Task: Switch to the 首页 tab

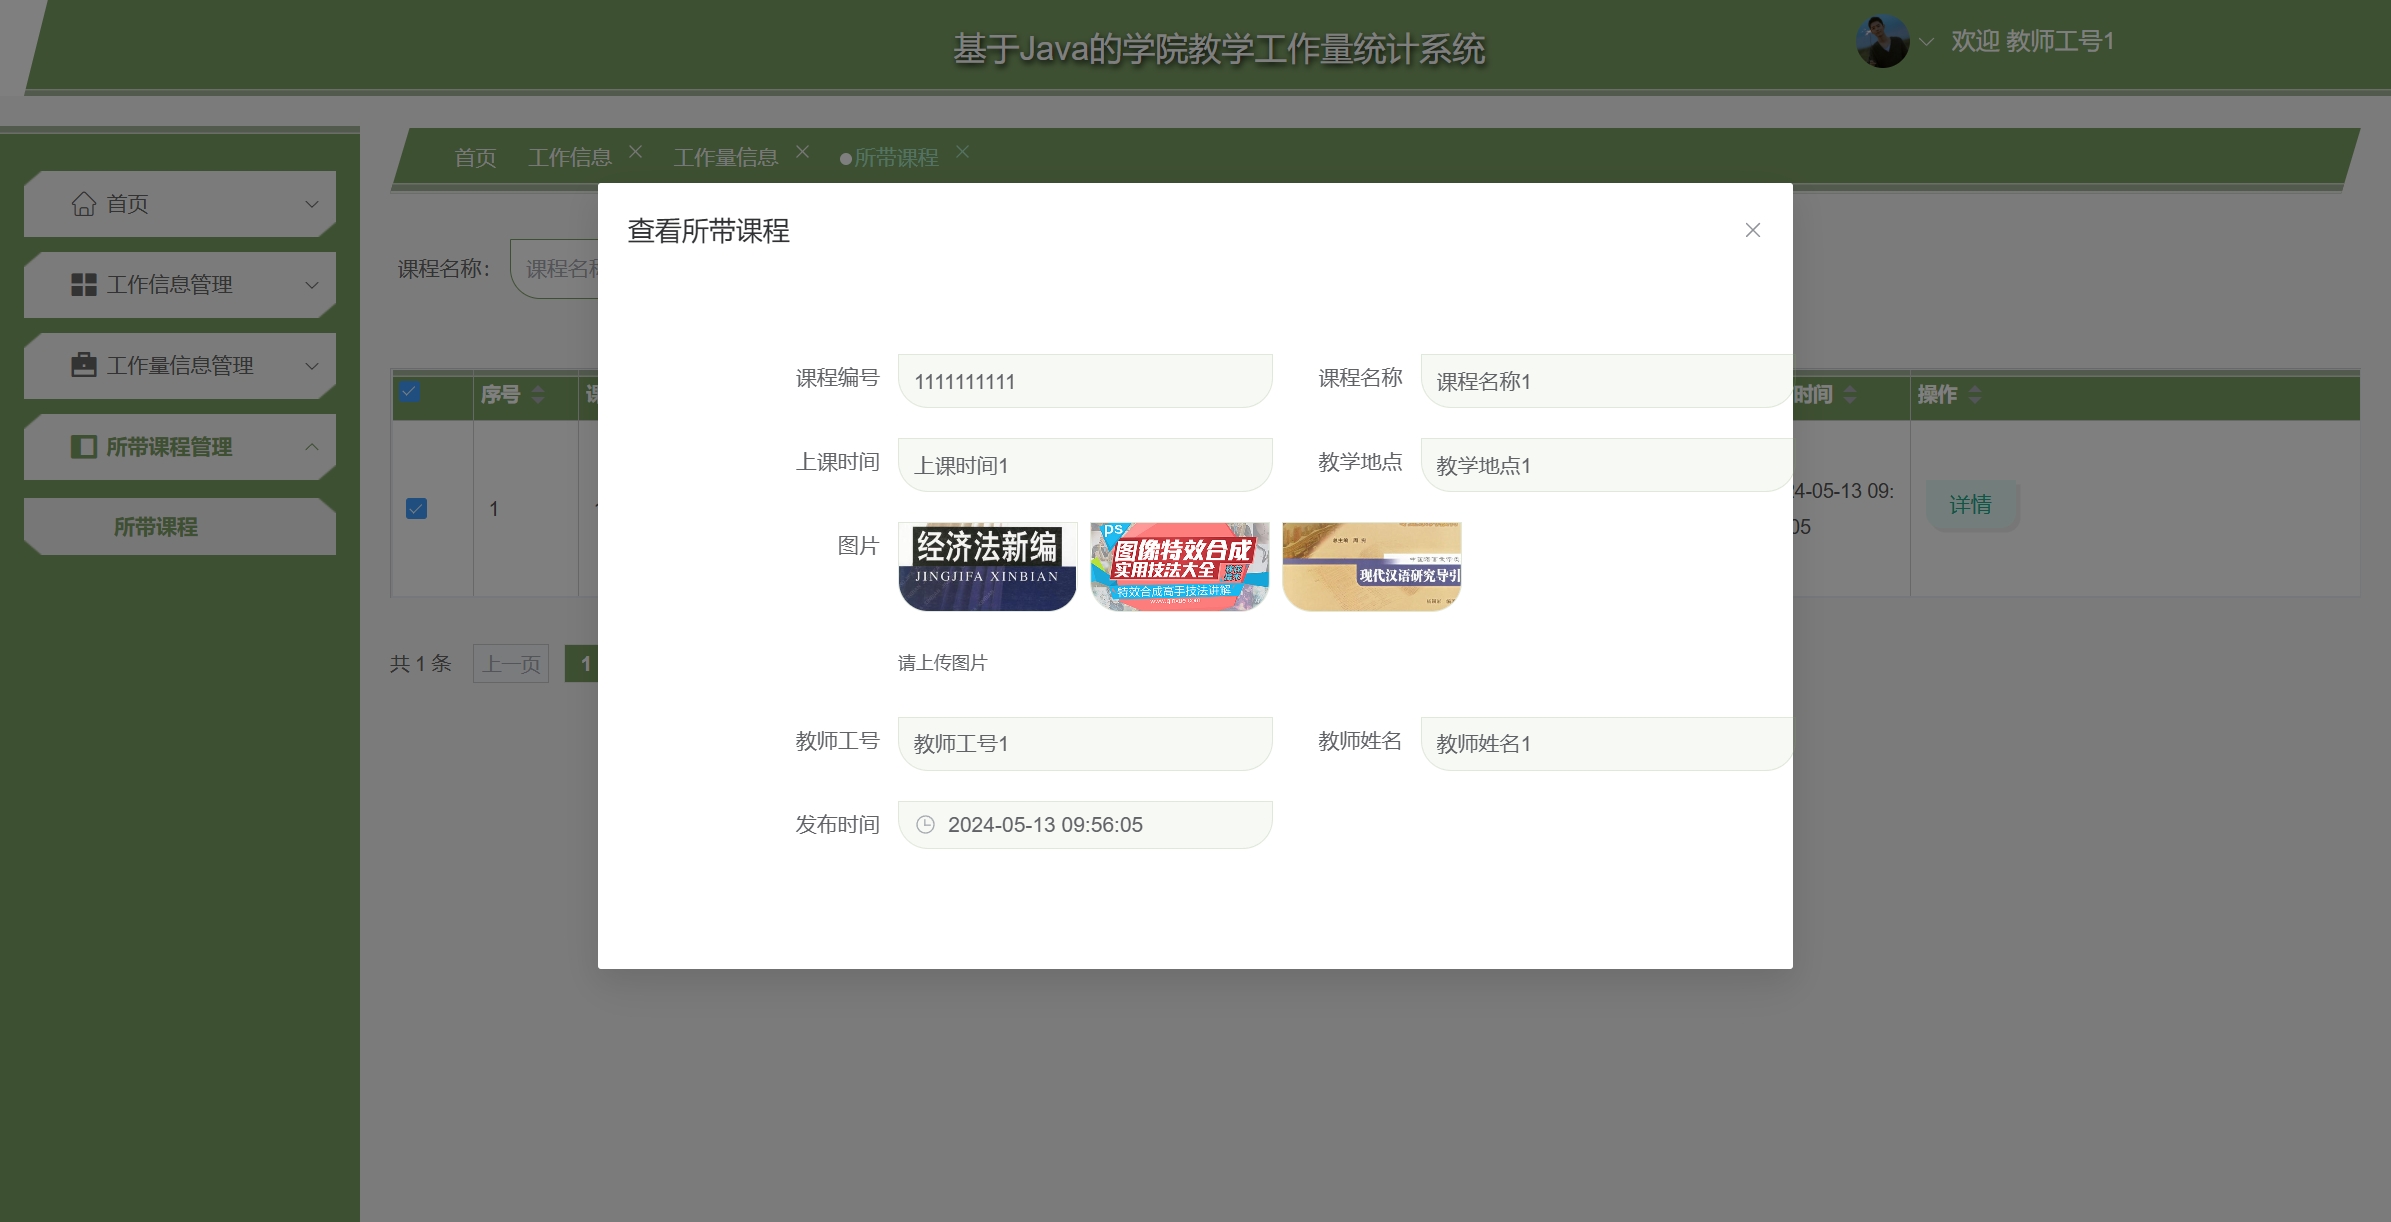Action: [x=475, y=158]
